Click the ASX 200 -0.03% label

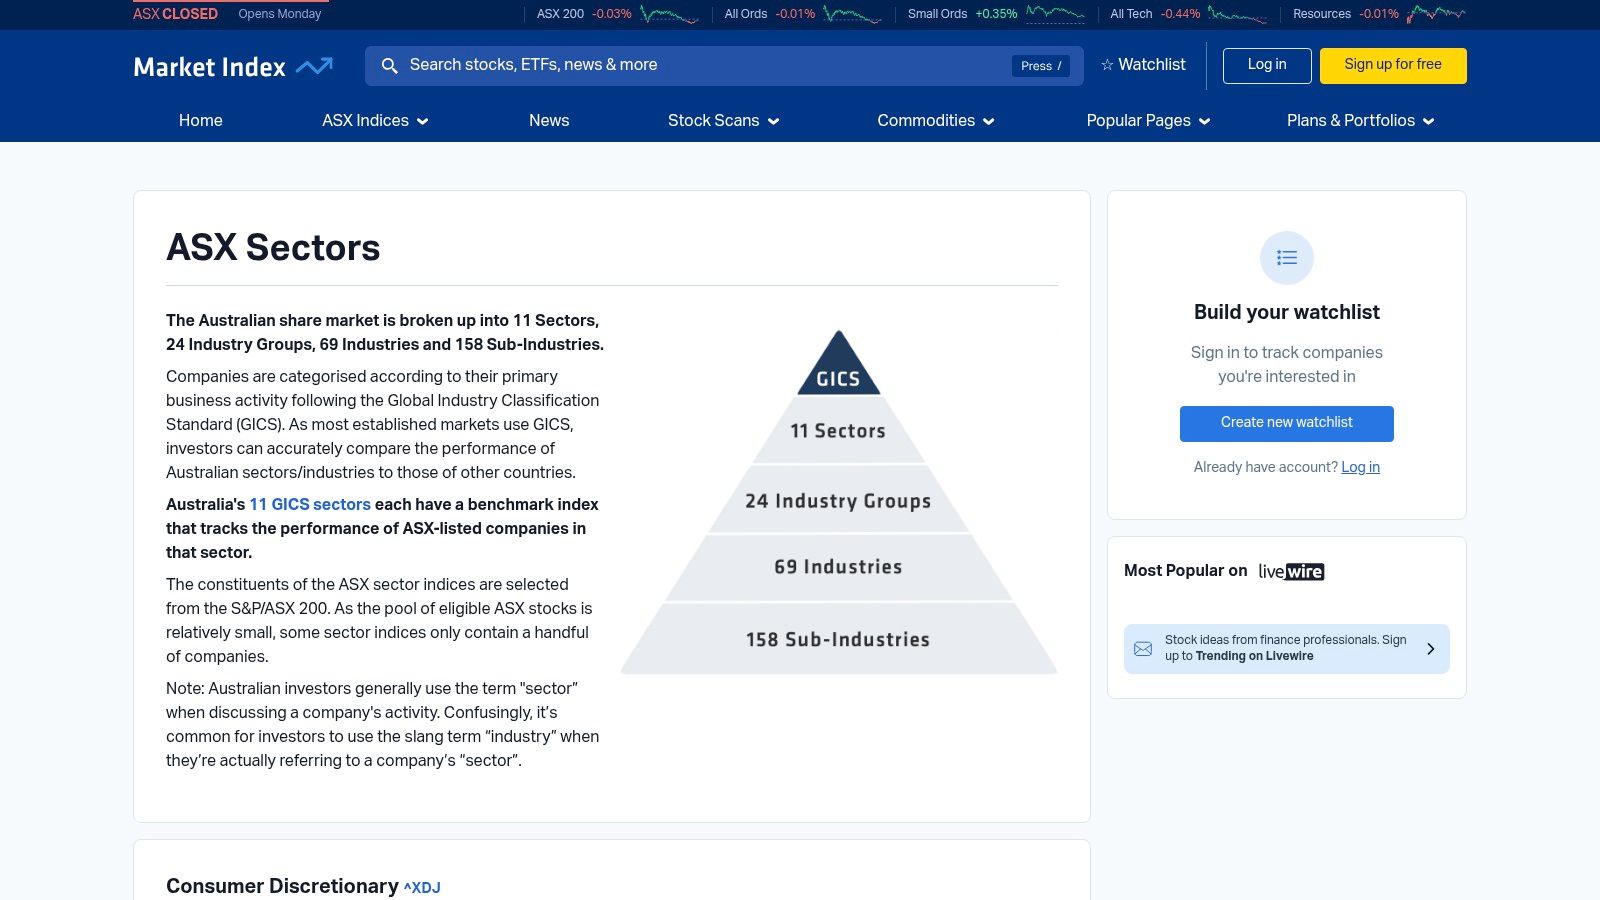584,14
